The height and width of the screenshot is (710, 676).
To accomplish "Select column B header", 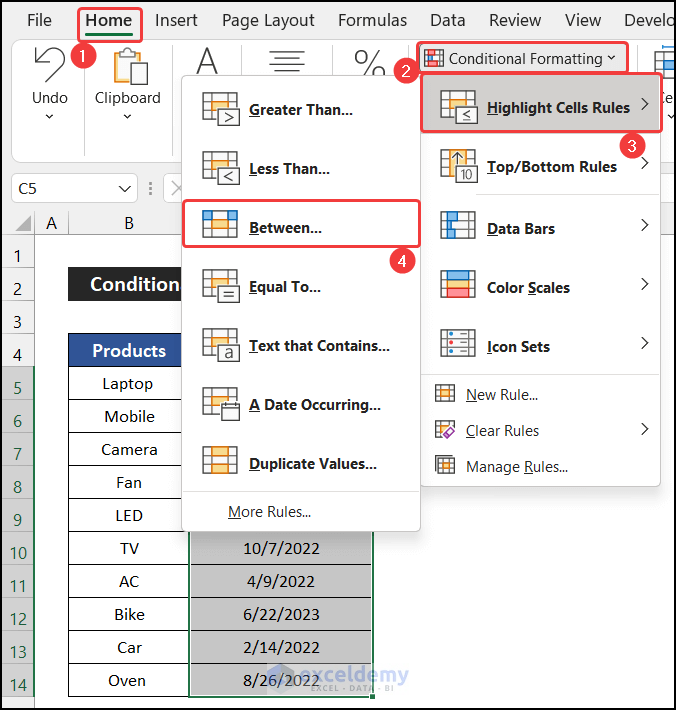I will click(129, 223).
